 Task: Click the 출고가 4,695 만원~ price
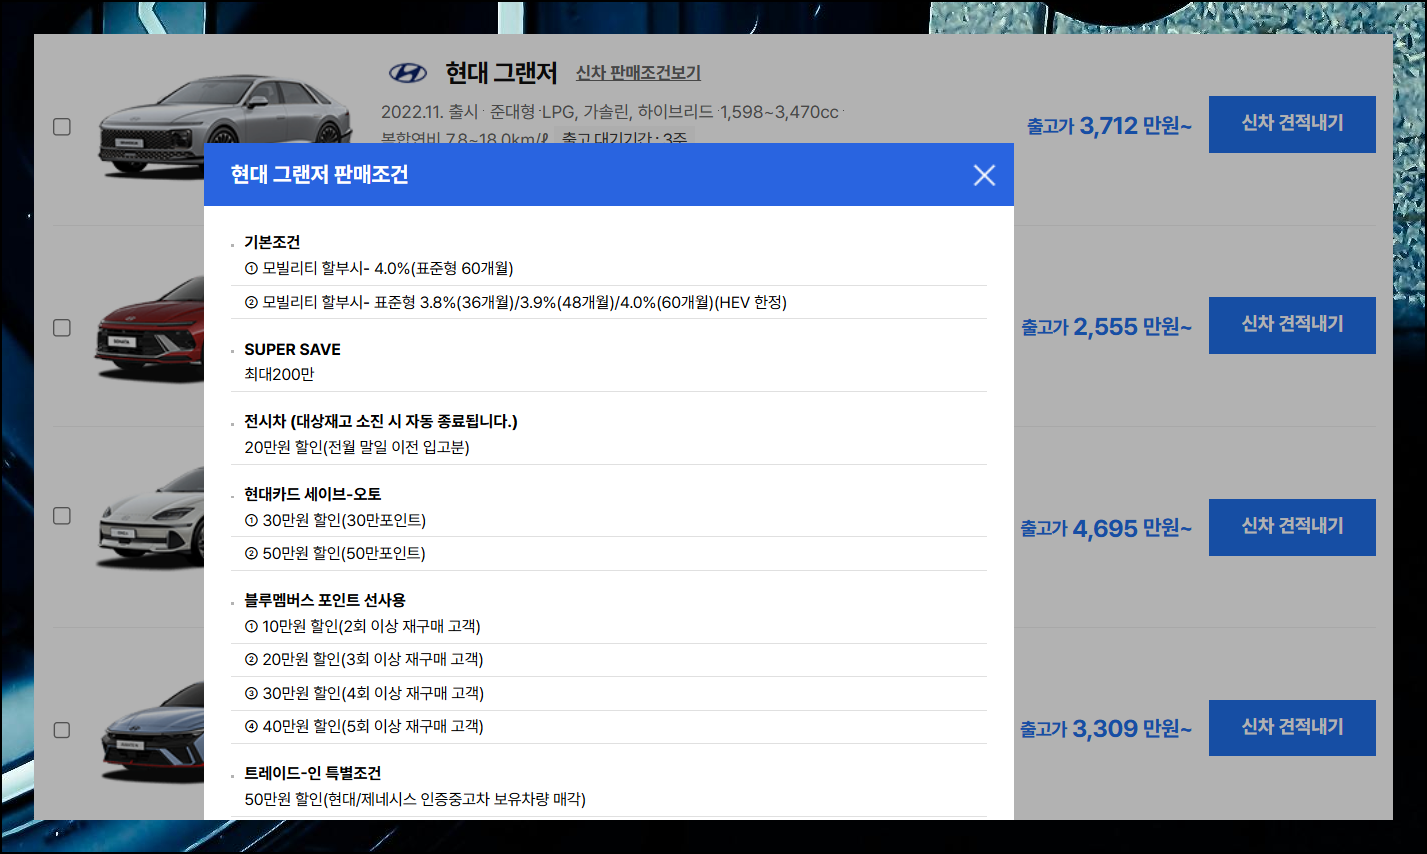pyautogui.click(x=1106, y=528)
